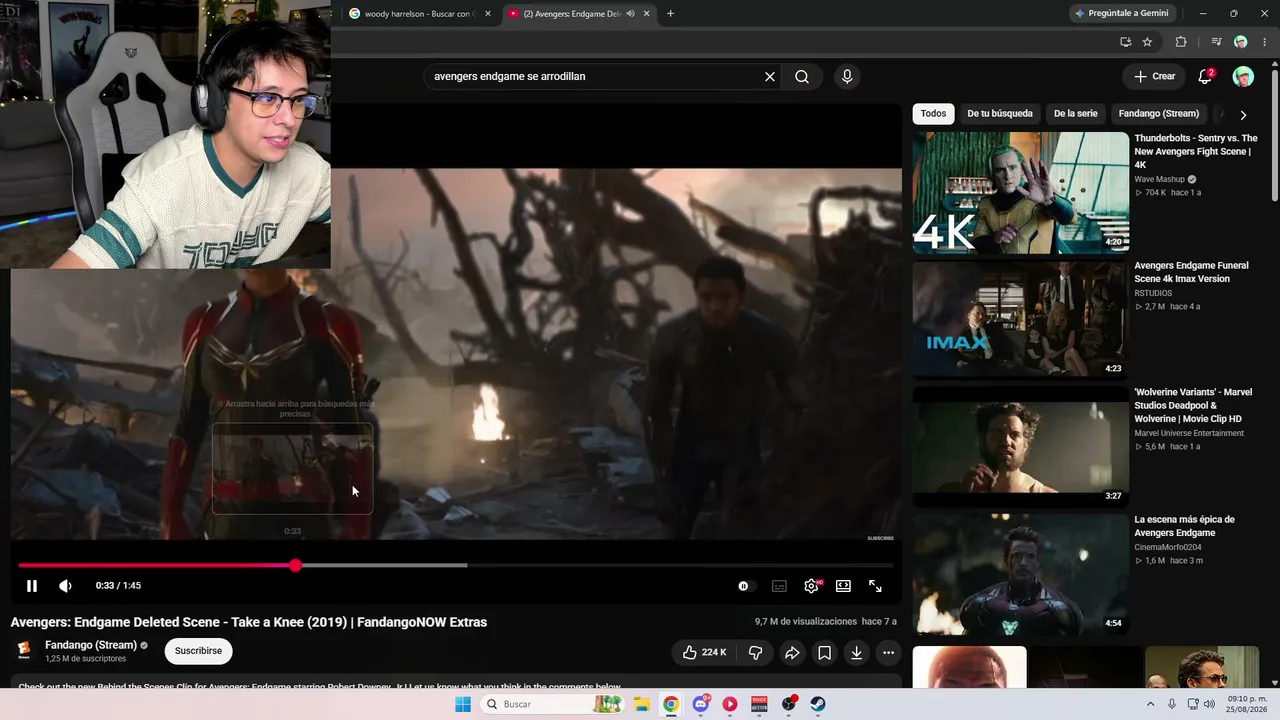Toggle subtitles in the video player
The height and width of the screenshot is (720, 1280).
click(x=779, y=586)
